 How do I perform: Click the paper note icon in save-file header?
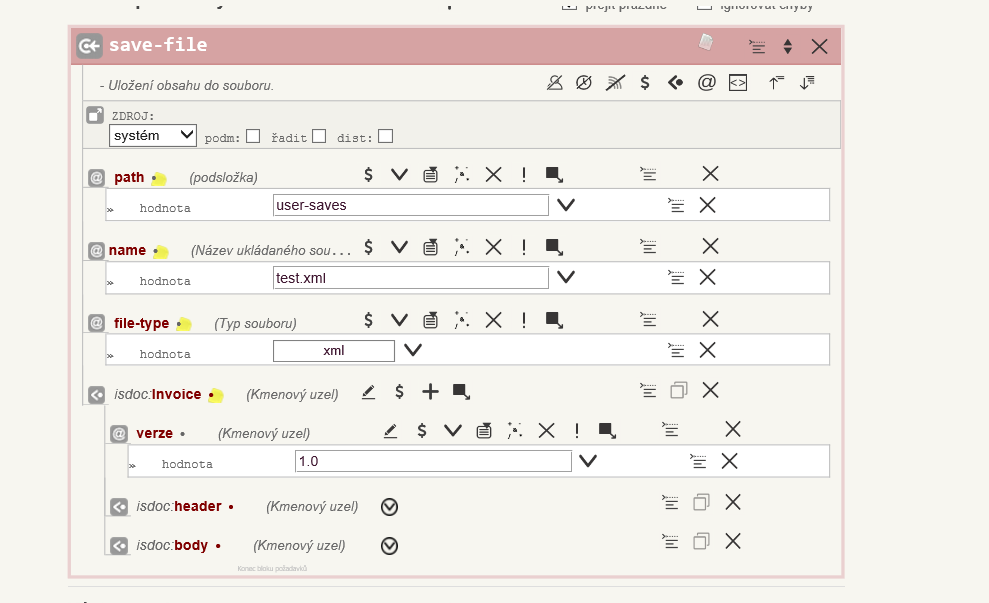point(706,42)
